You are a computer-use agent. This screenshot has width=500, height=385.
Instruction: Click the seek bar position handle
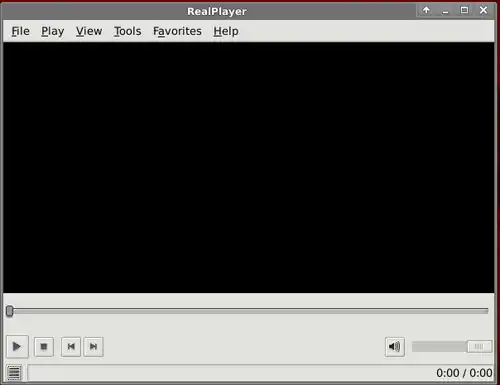pyautogui.click(x=10, y=311)
